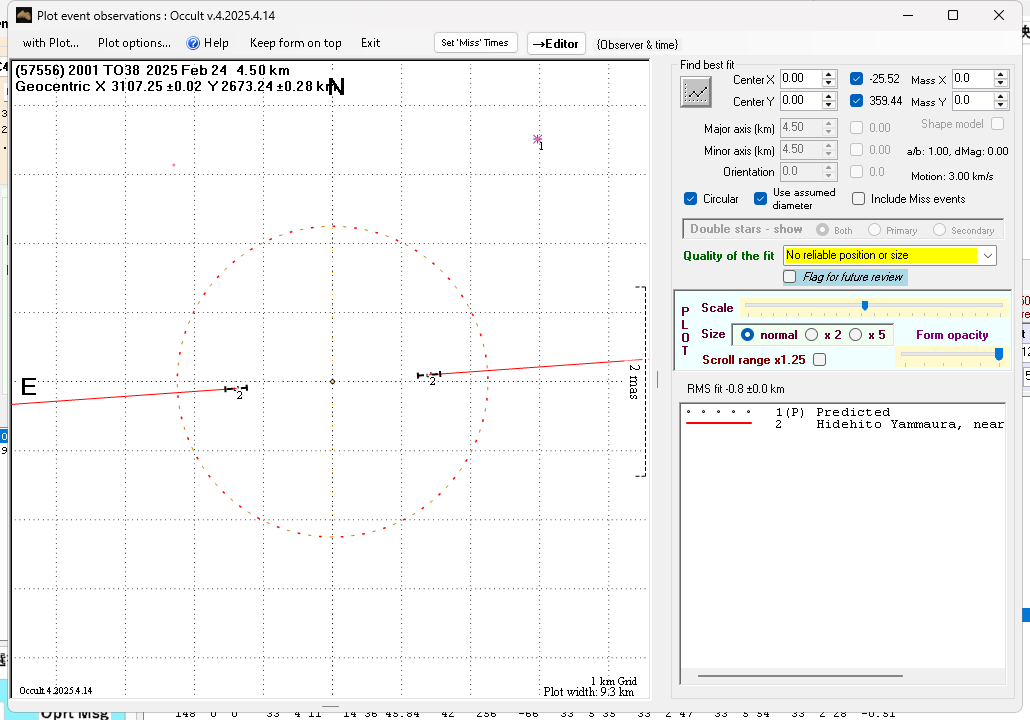
Task: Enable Include Miss events checkbox
Action: click(x=858, y=199)
